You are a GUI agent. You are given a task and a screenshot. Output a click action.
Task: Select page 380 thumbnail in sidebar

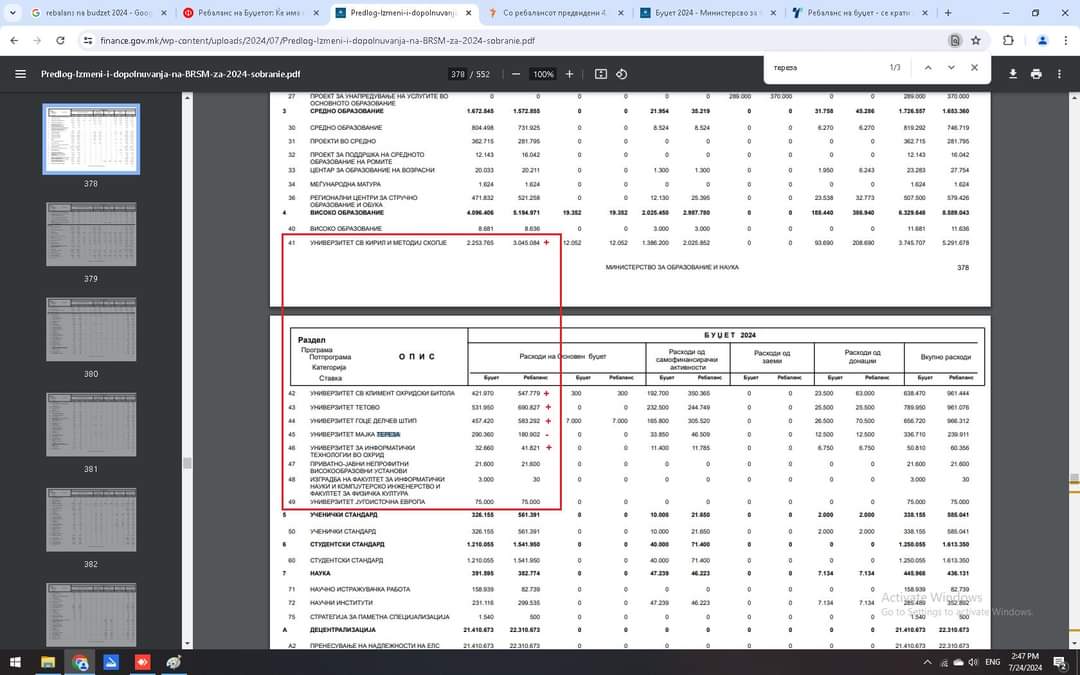91,329
